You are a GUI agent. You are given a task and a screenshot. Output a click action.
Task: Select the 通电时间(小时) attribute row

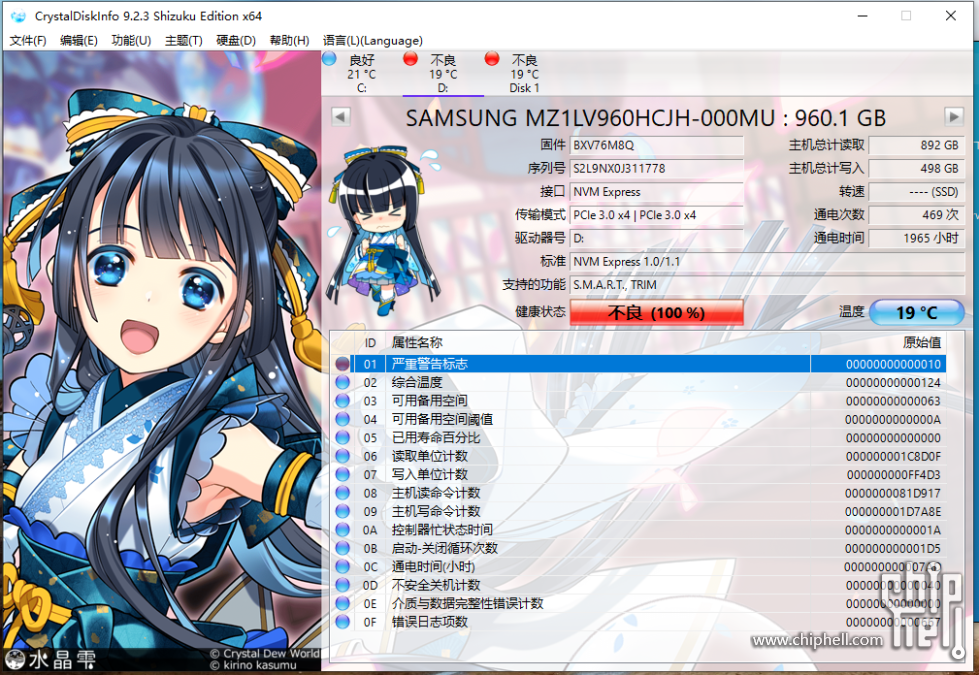click(638, 567)
